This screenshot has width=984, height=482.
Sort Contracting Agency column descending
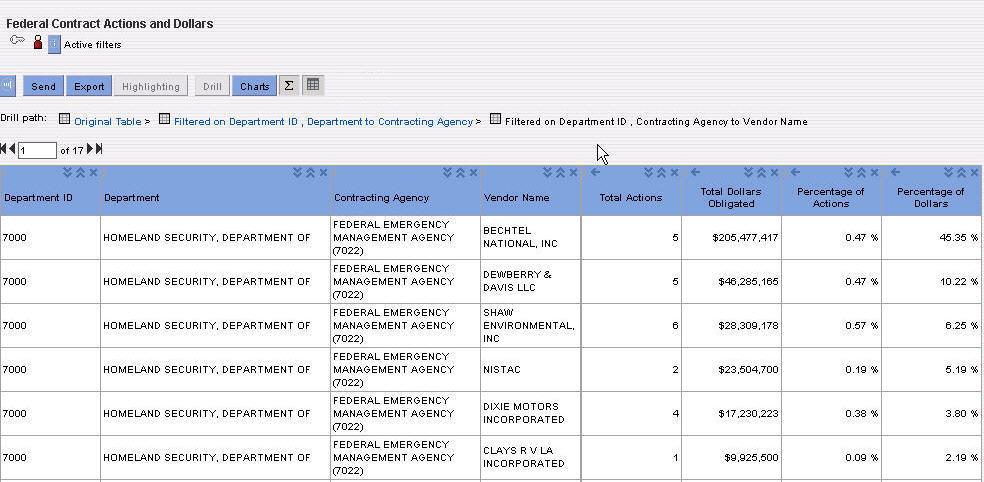coord(448,173)
